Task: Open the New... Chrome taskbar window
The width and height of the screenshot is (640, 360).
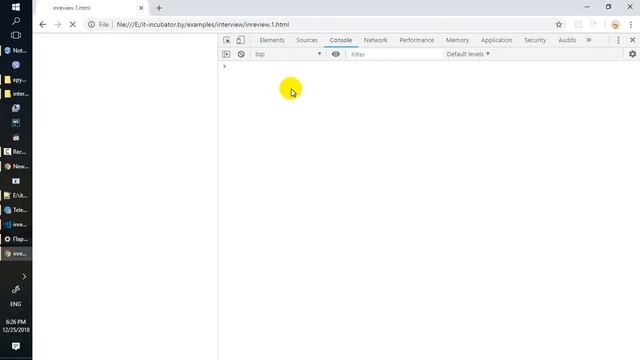Action: [16, 166]
